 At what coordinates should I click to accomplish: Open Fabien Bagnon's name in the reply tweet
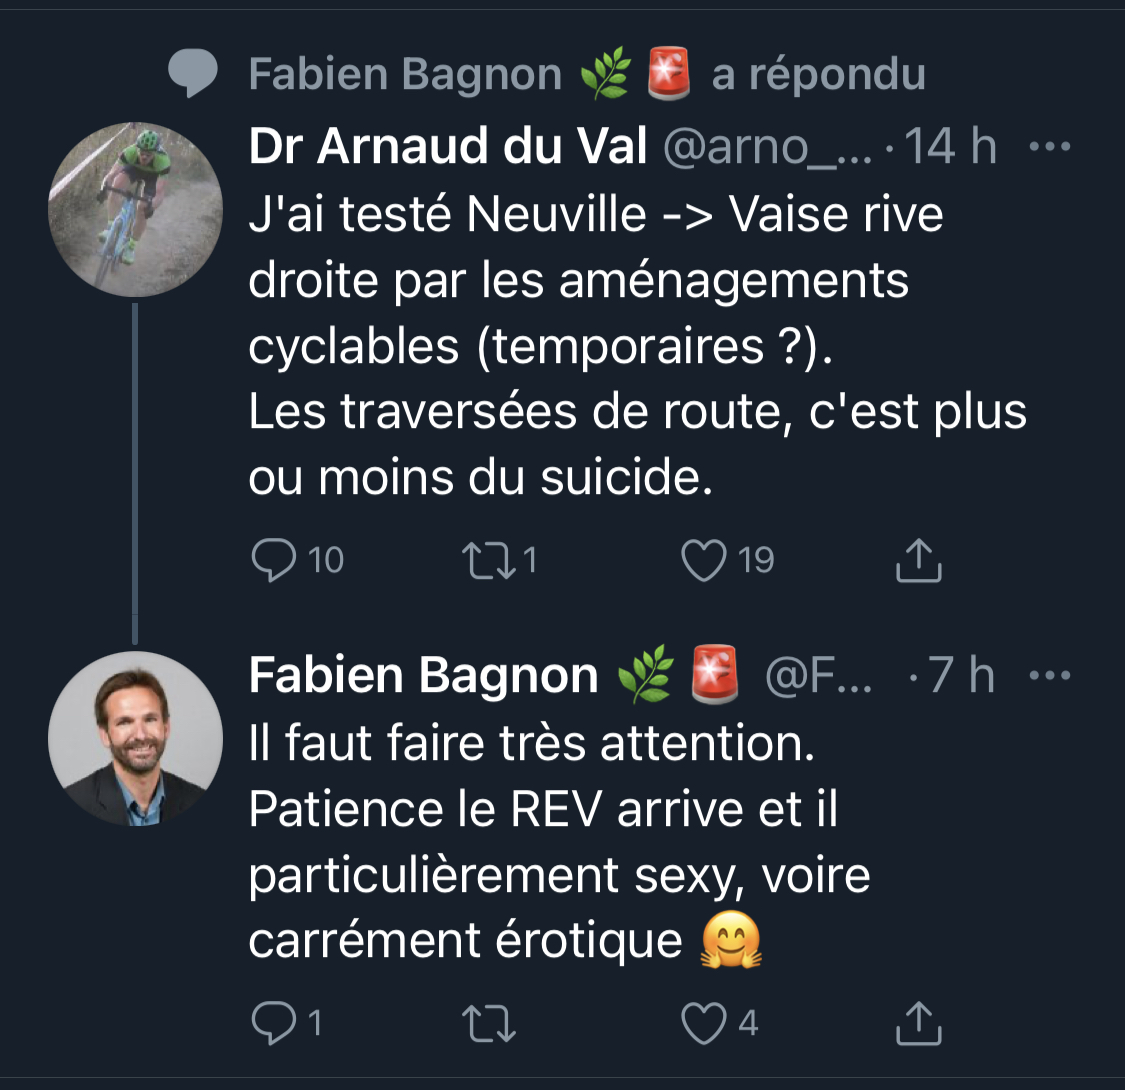tap(423, 676)
